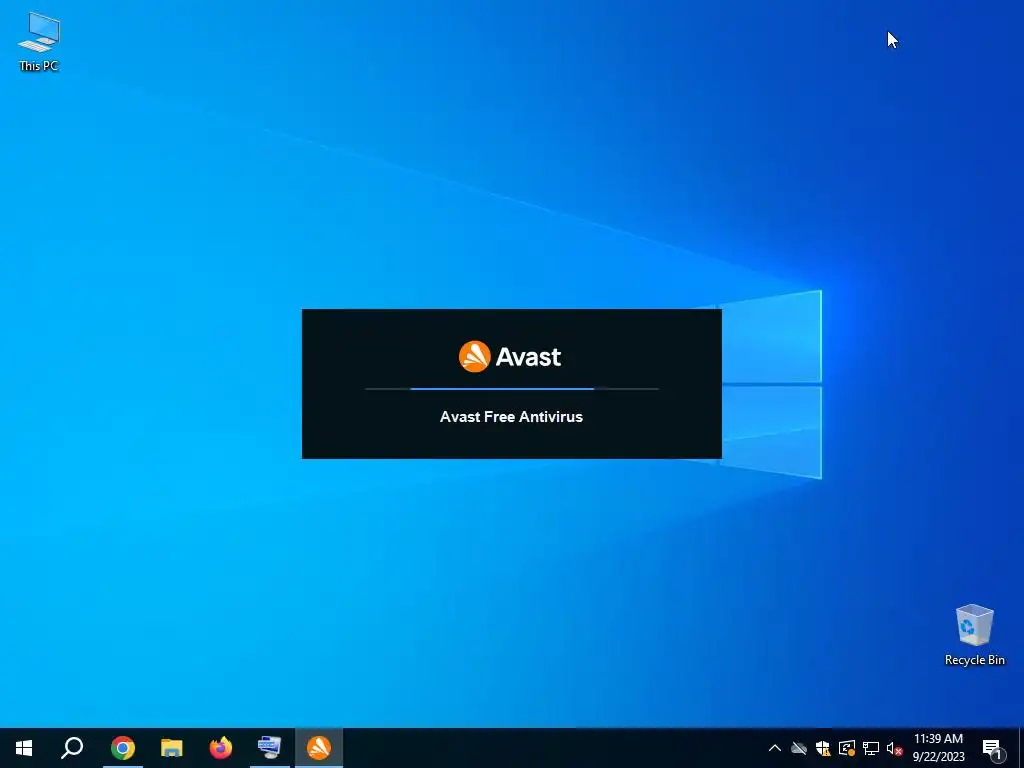The height and width of the screenshot is (768, 1024).
Task: Show hidden system tray icons
Action: pos(775,748)
